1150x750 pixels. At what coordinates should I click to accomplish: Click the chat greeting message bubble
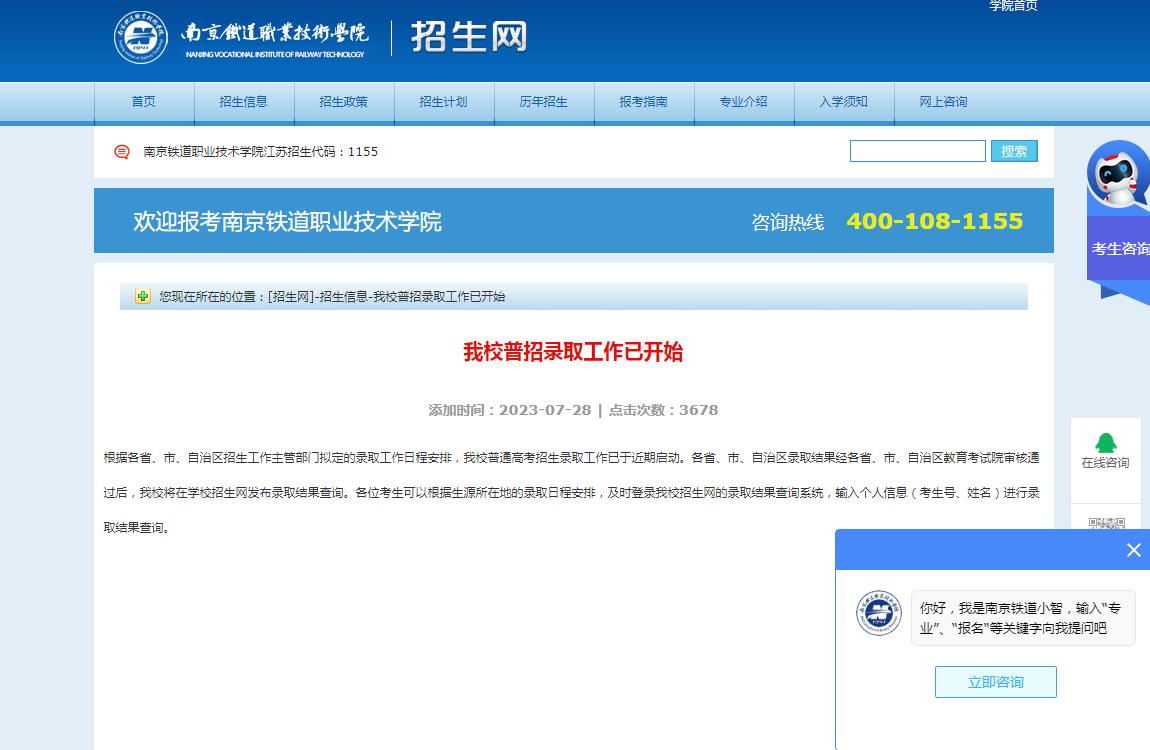1022,618
